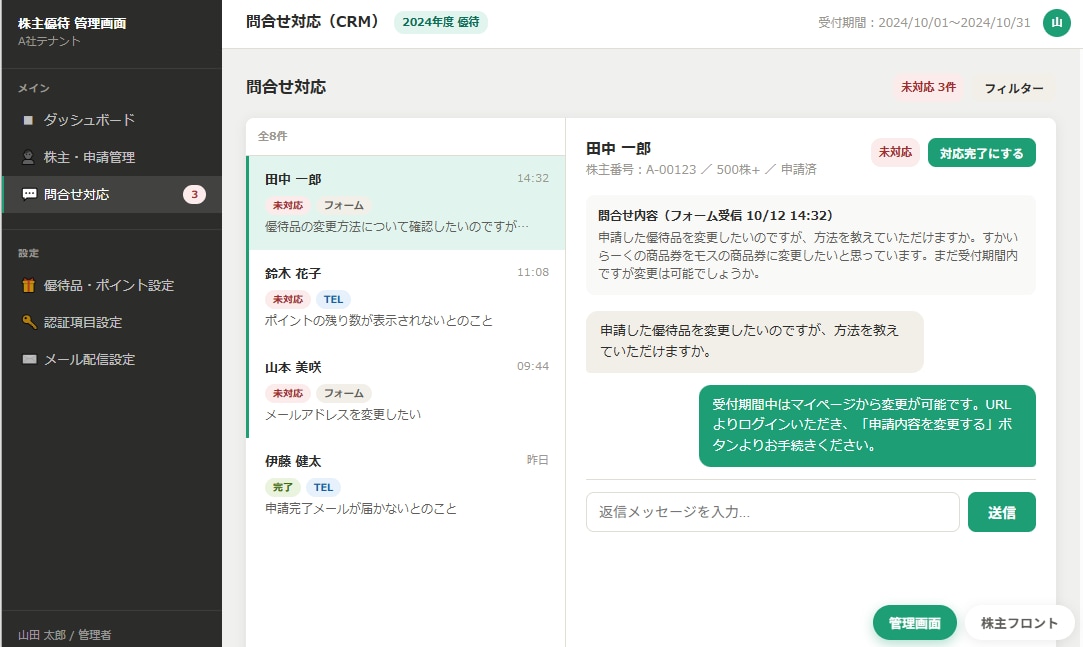Click the 未対応 status tag in detail header
Image resolution: width=1083 pixels, height=647 pixels.
click(894, 153)
